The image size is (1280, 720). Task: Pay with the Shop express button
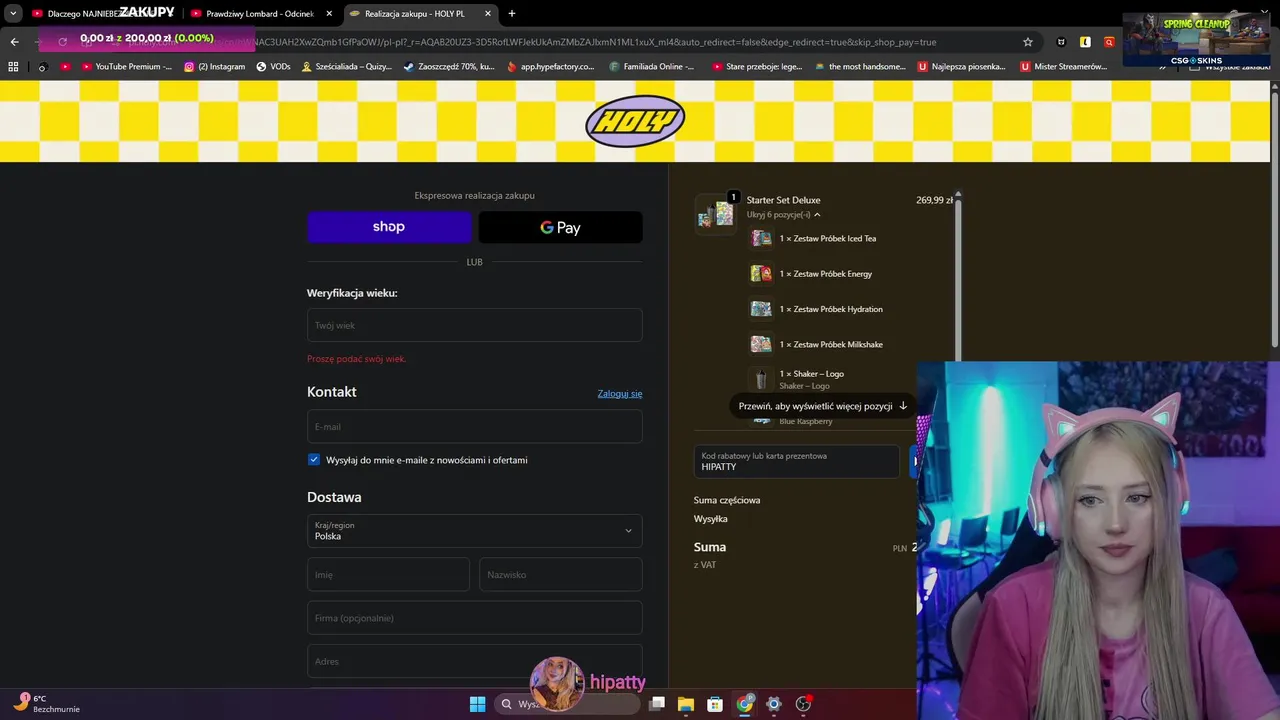click(389, 227)
